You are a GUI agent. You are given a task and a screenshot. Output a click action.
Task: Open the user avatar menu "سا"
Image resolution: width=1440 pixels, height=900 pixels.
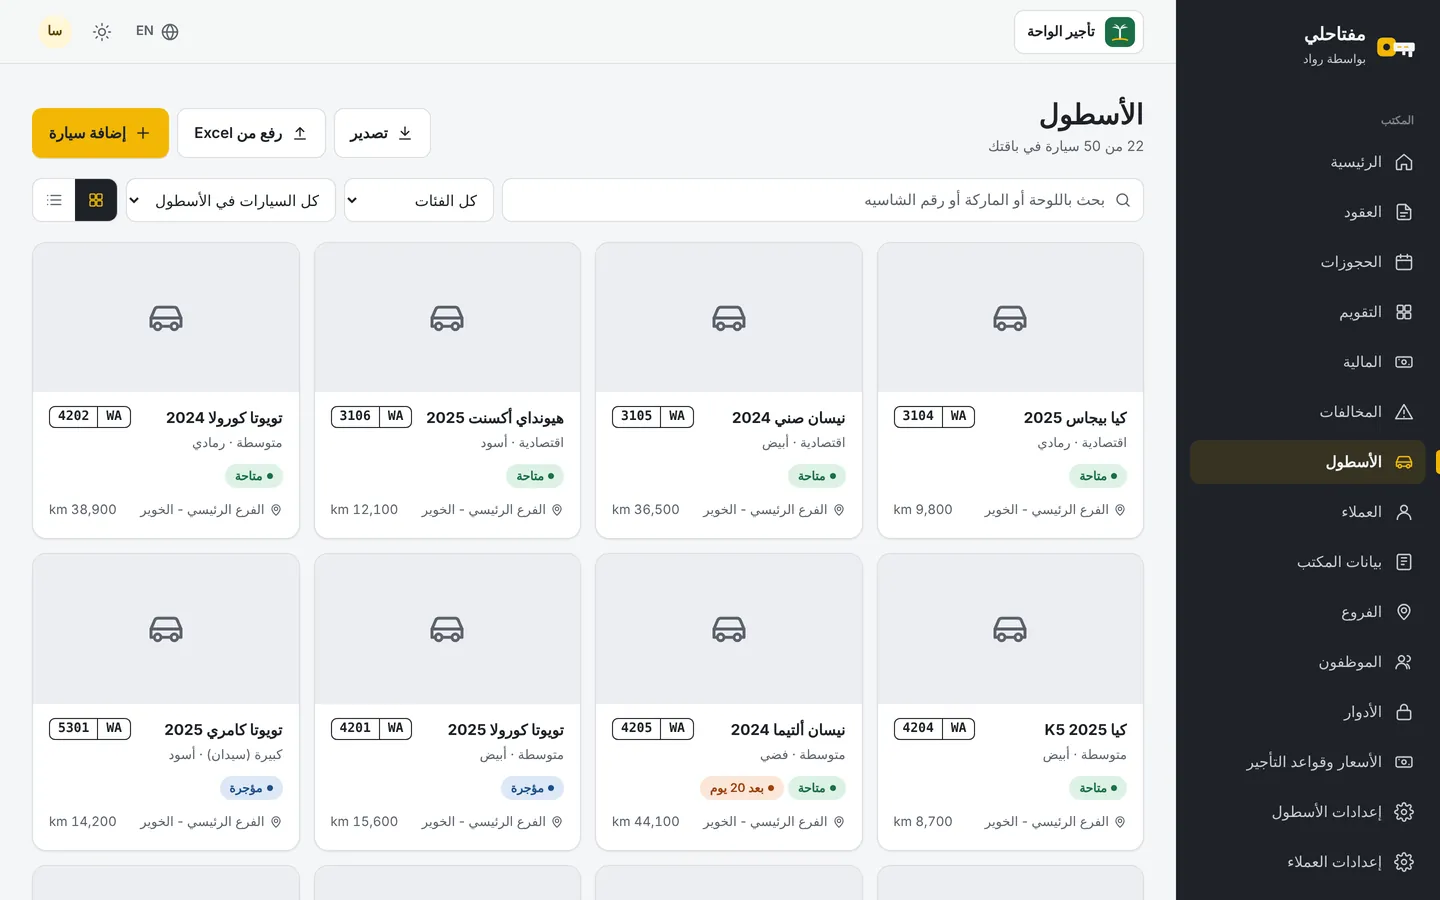(55, 32)
